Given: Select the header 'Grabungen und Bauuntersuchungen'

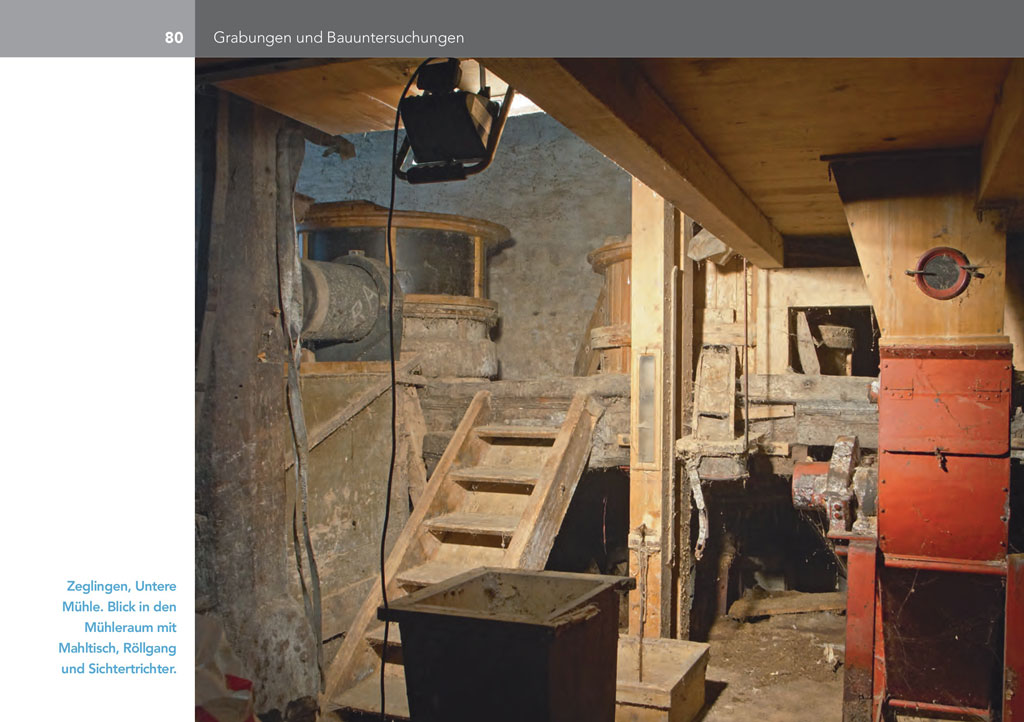Looking at the screenshot, I should point(338,38).
